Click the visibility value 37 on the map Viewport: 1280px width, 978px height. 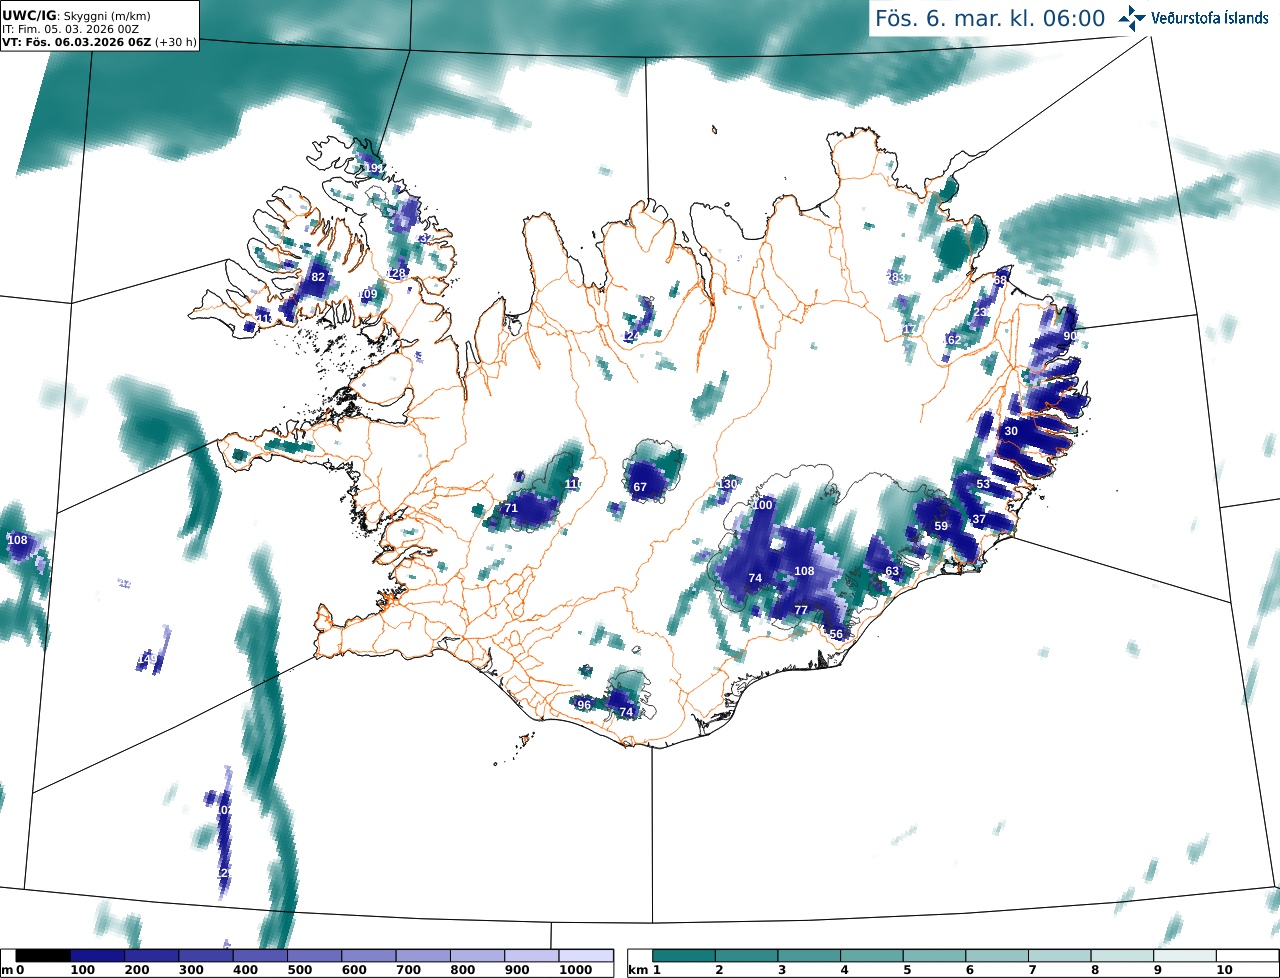[979, 519]
